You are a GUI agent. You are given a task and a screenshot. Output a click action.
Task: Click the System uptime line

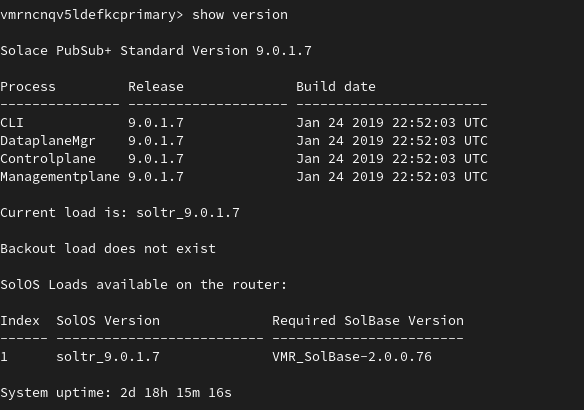[116, 393]
